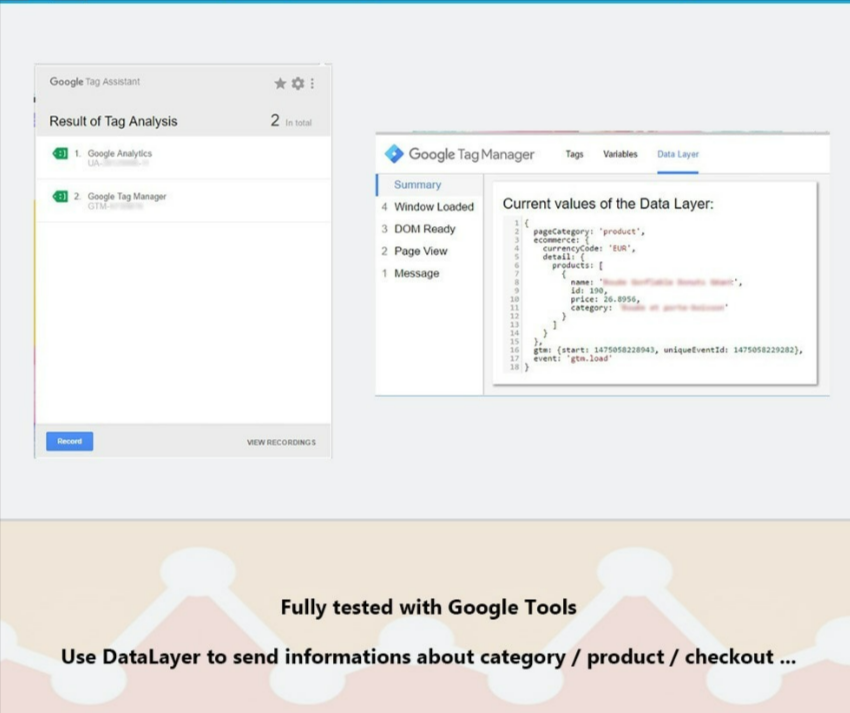The width and height of the screenshot is (850, 713).
Task: Switch to the Variables tab
Action: click(620, 154)
